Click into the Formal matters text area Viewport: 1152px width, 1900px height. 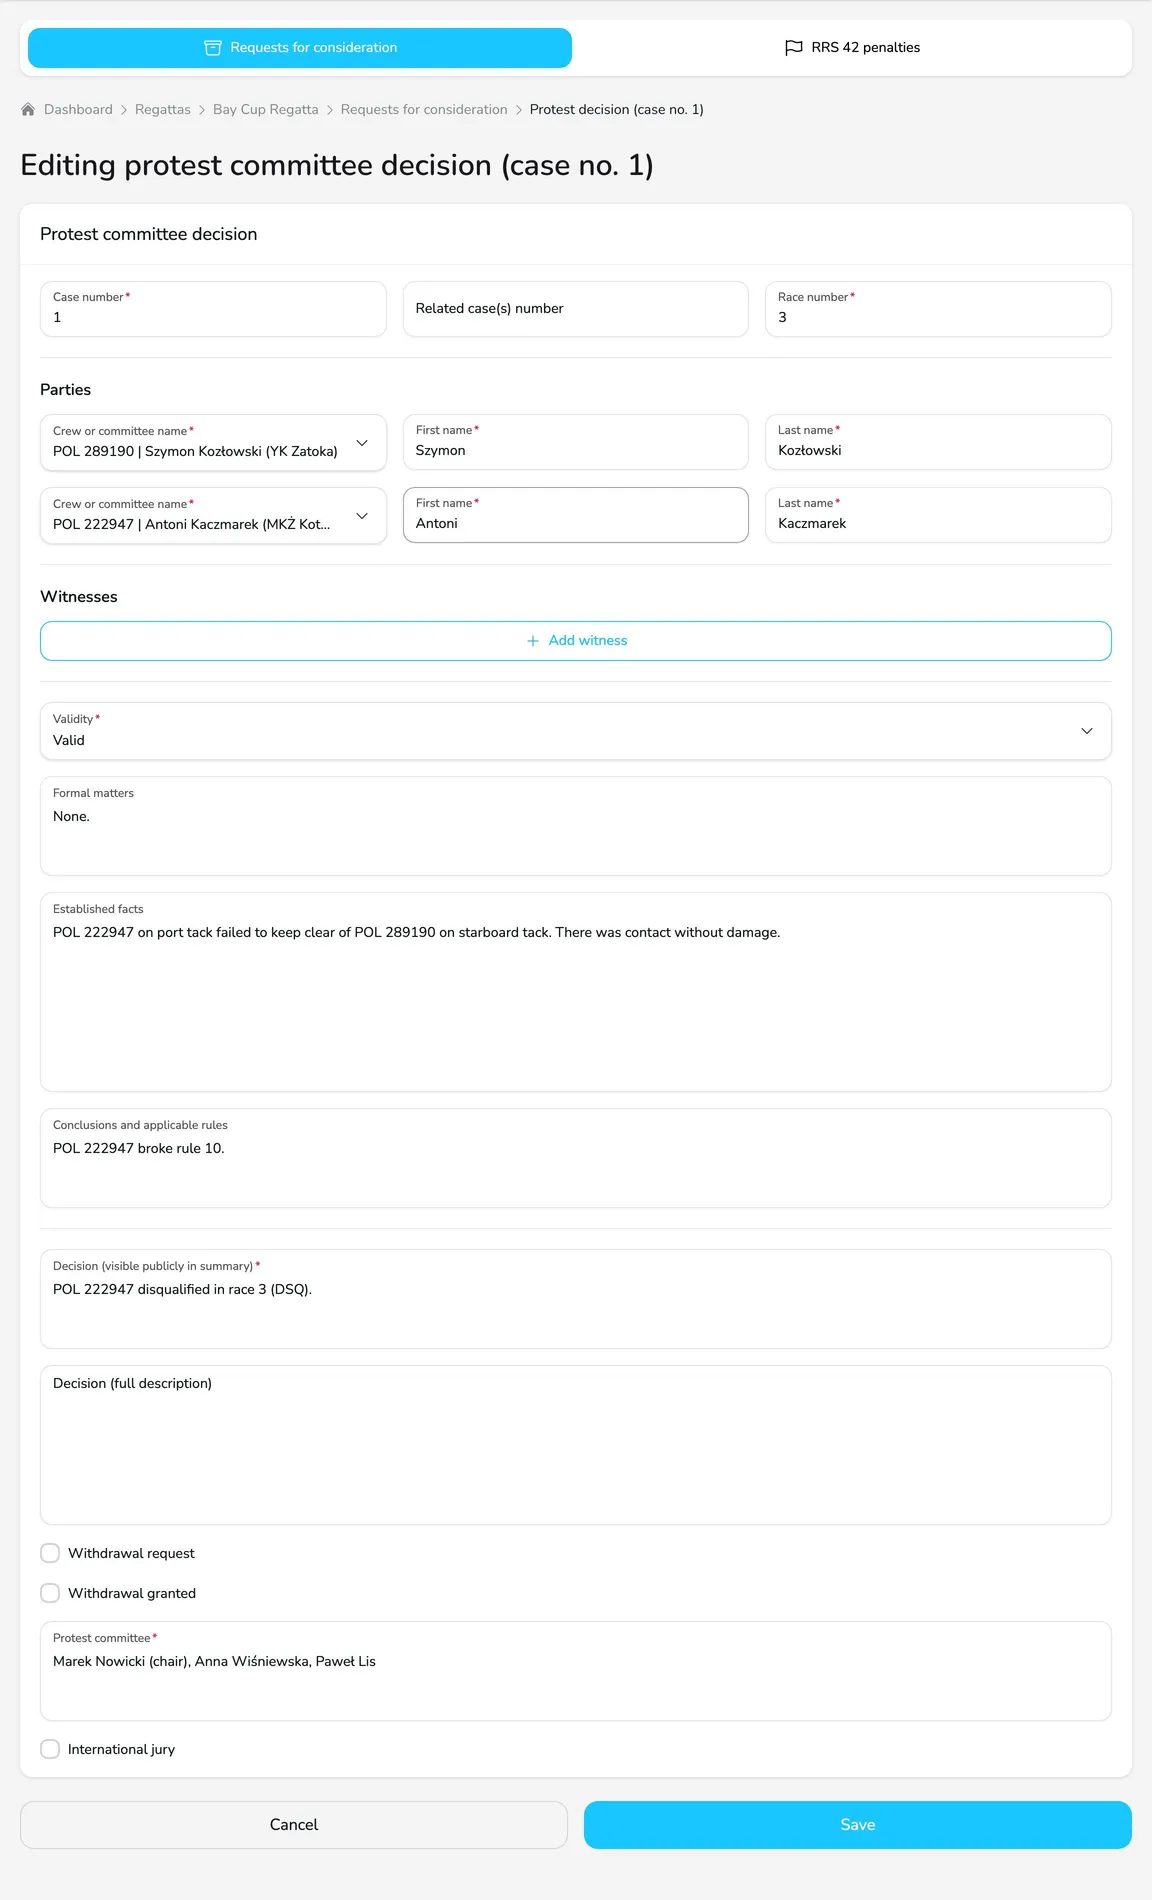576,826
